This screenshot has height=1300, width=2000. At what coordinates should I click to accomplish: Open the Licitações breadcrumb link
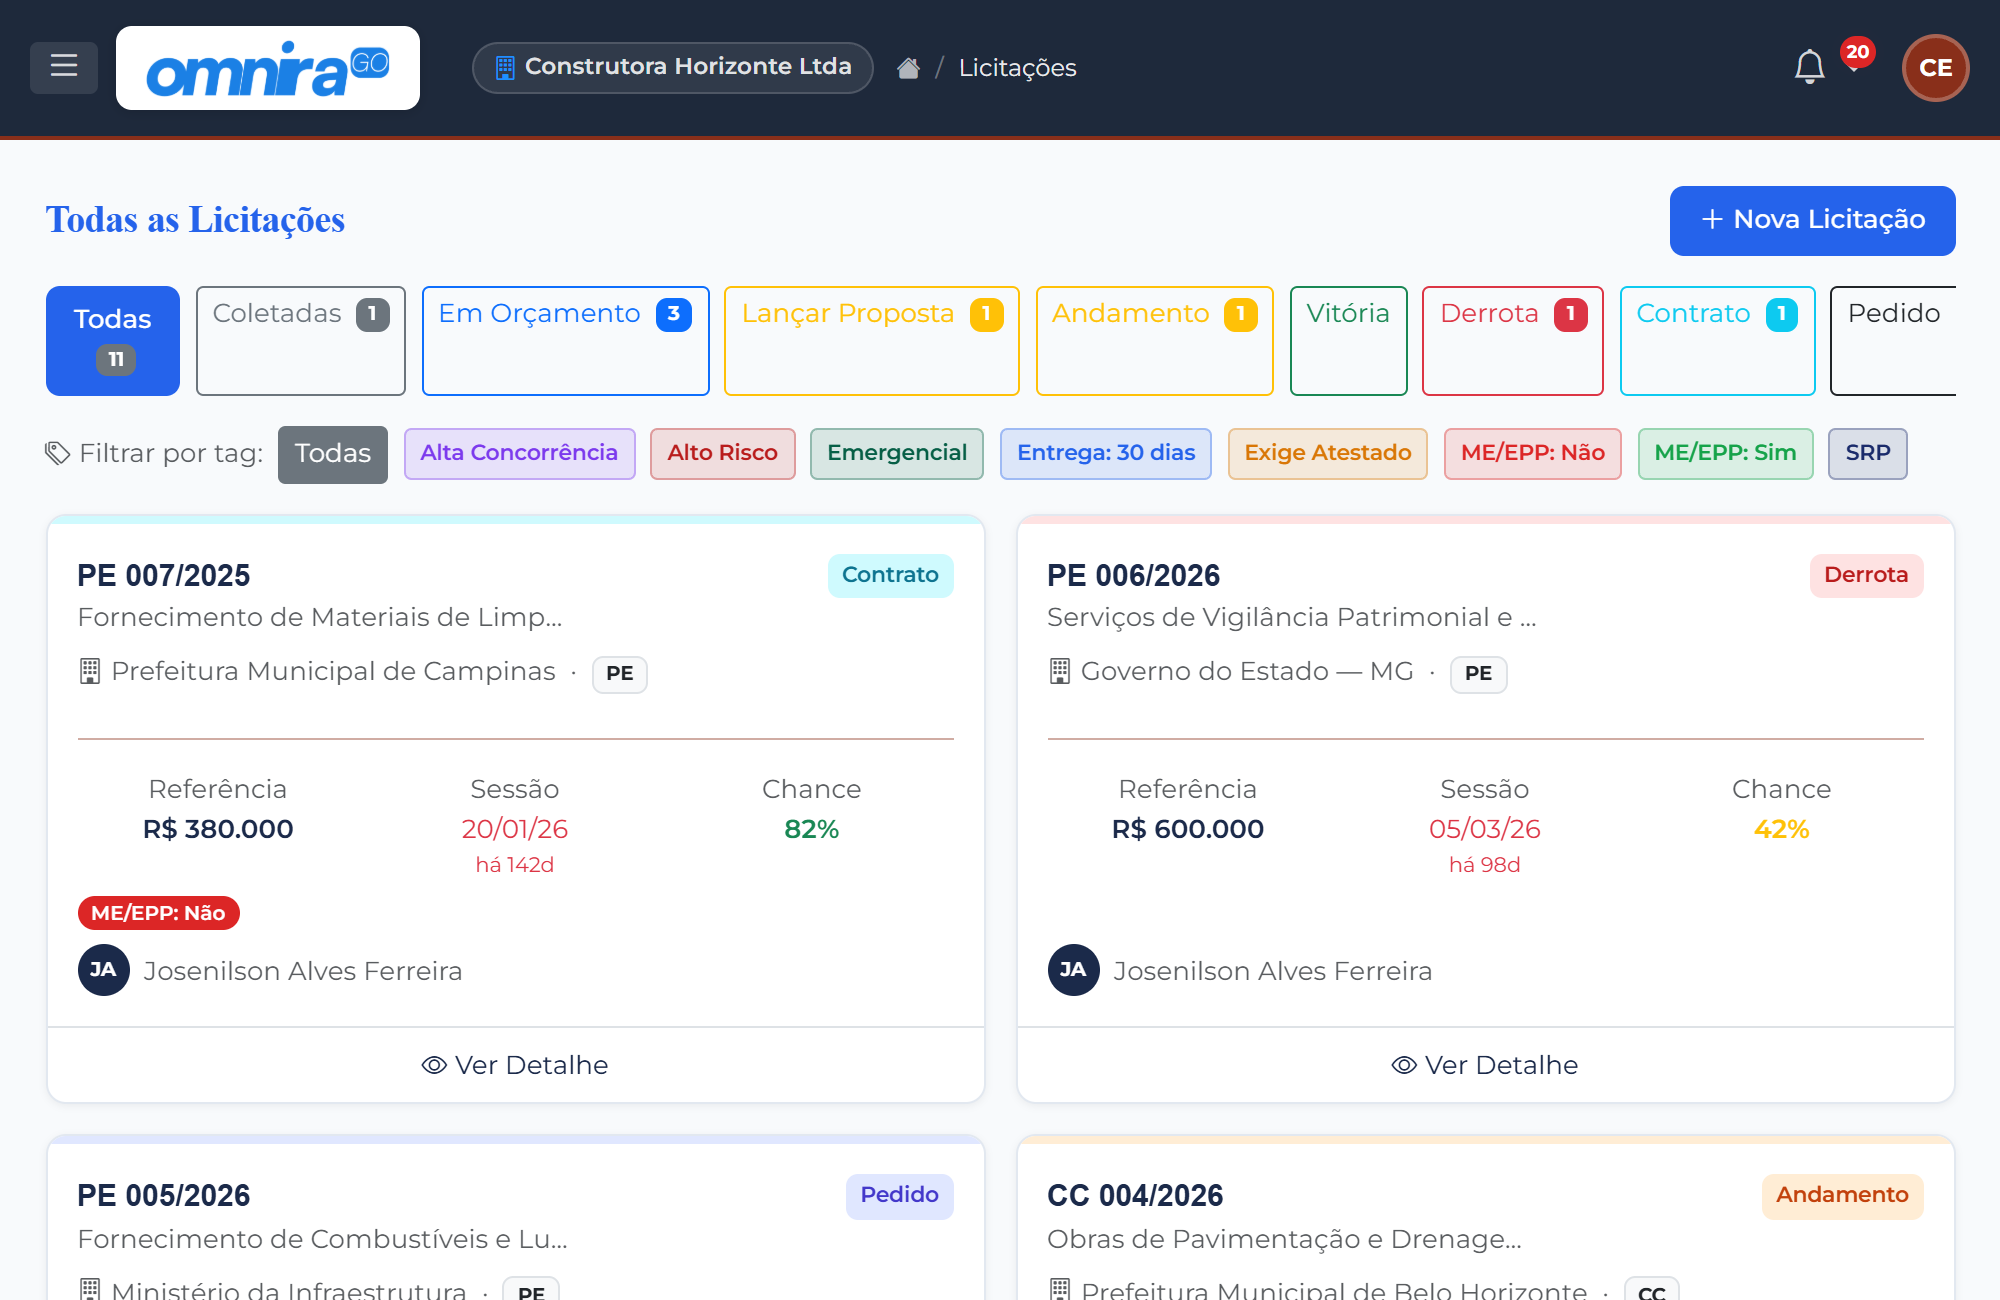tap(1017, 68)
